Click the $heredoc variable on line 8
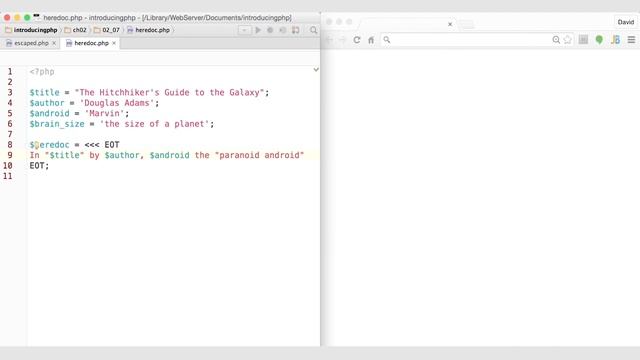 (x=49, y=145)
